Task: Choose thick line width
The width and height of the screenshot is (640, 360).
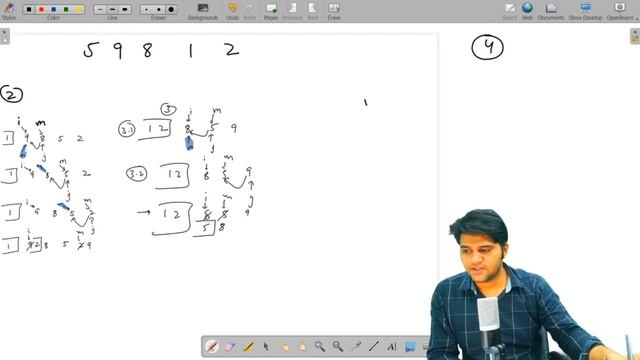Action: pyautogui.click(x=124, y=9)
